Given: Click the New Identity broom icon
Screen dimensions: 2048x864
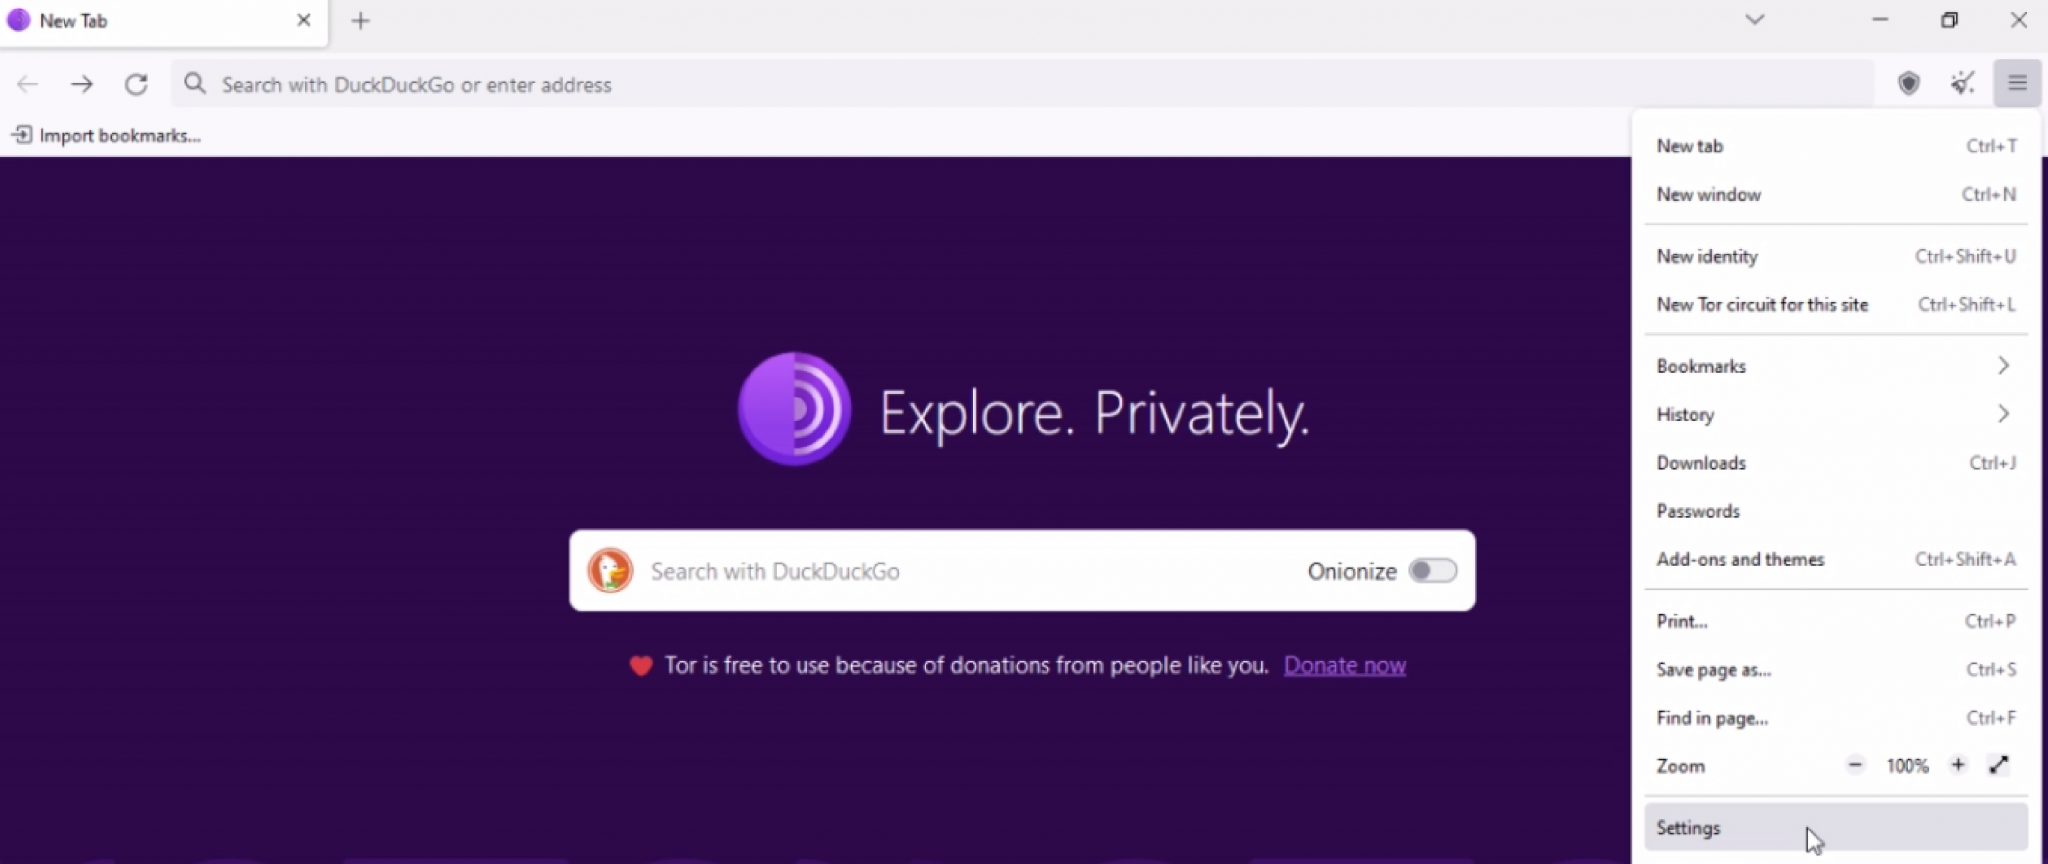Looking at the screenshot, I should (1962, 84).
